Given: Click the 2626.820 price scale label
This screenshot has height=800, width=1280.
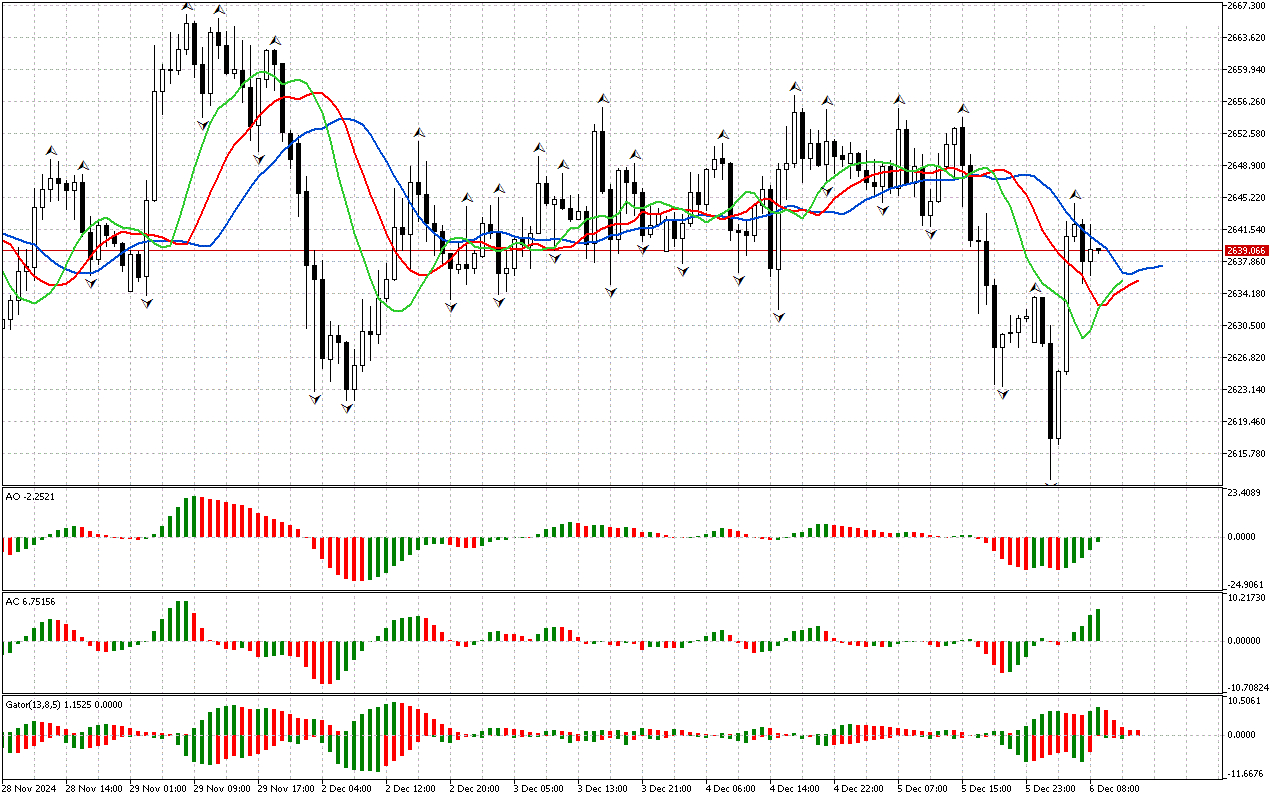Looking at the screenshot, I should [x=1248, y=358].
